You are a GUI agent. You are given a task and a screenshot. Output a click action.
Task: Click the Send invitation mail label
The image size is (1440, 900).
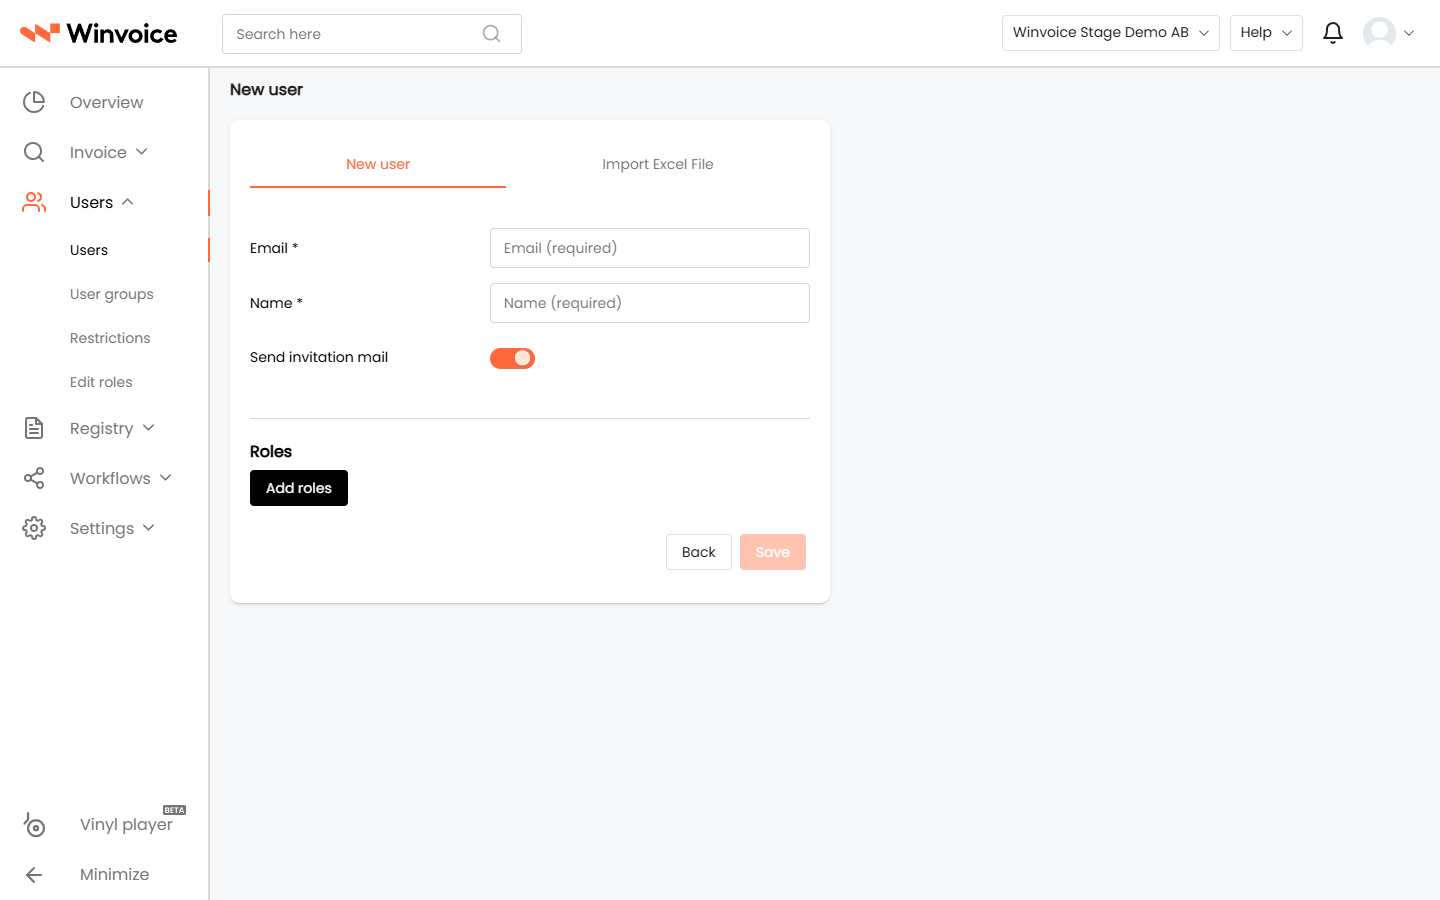pos(319,357)
